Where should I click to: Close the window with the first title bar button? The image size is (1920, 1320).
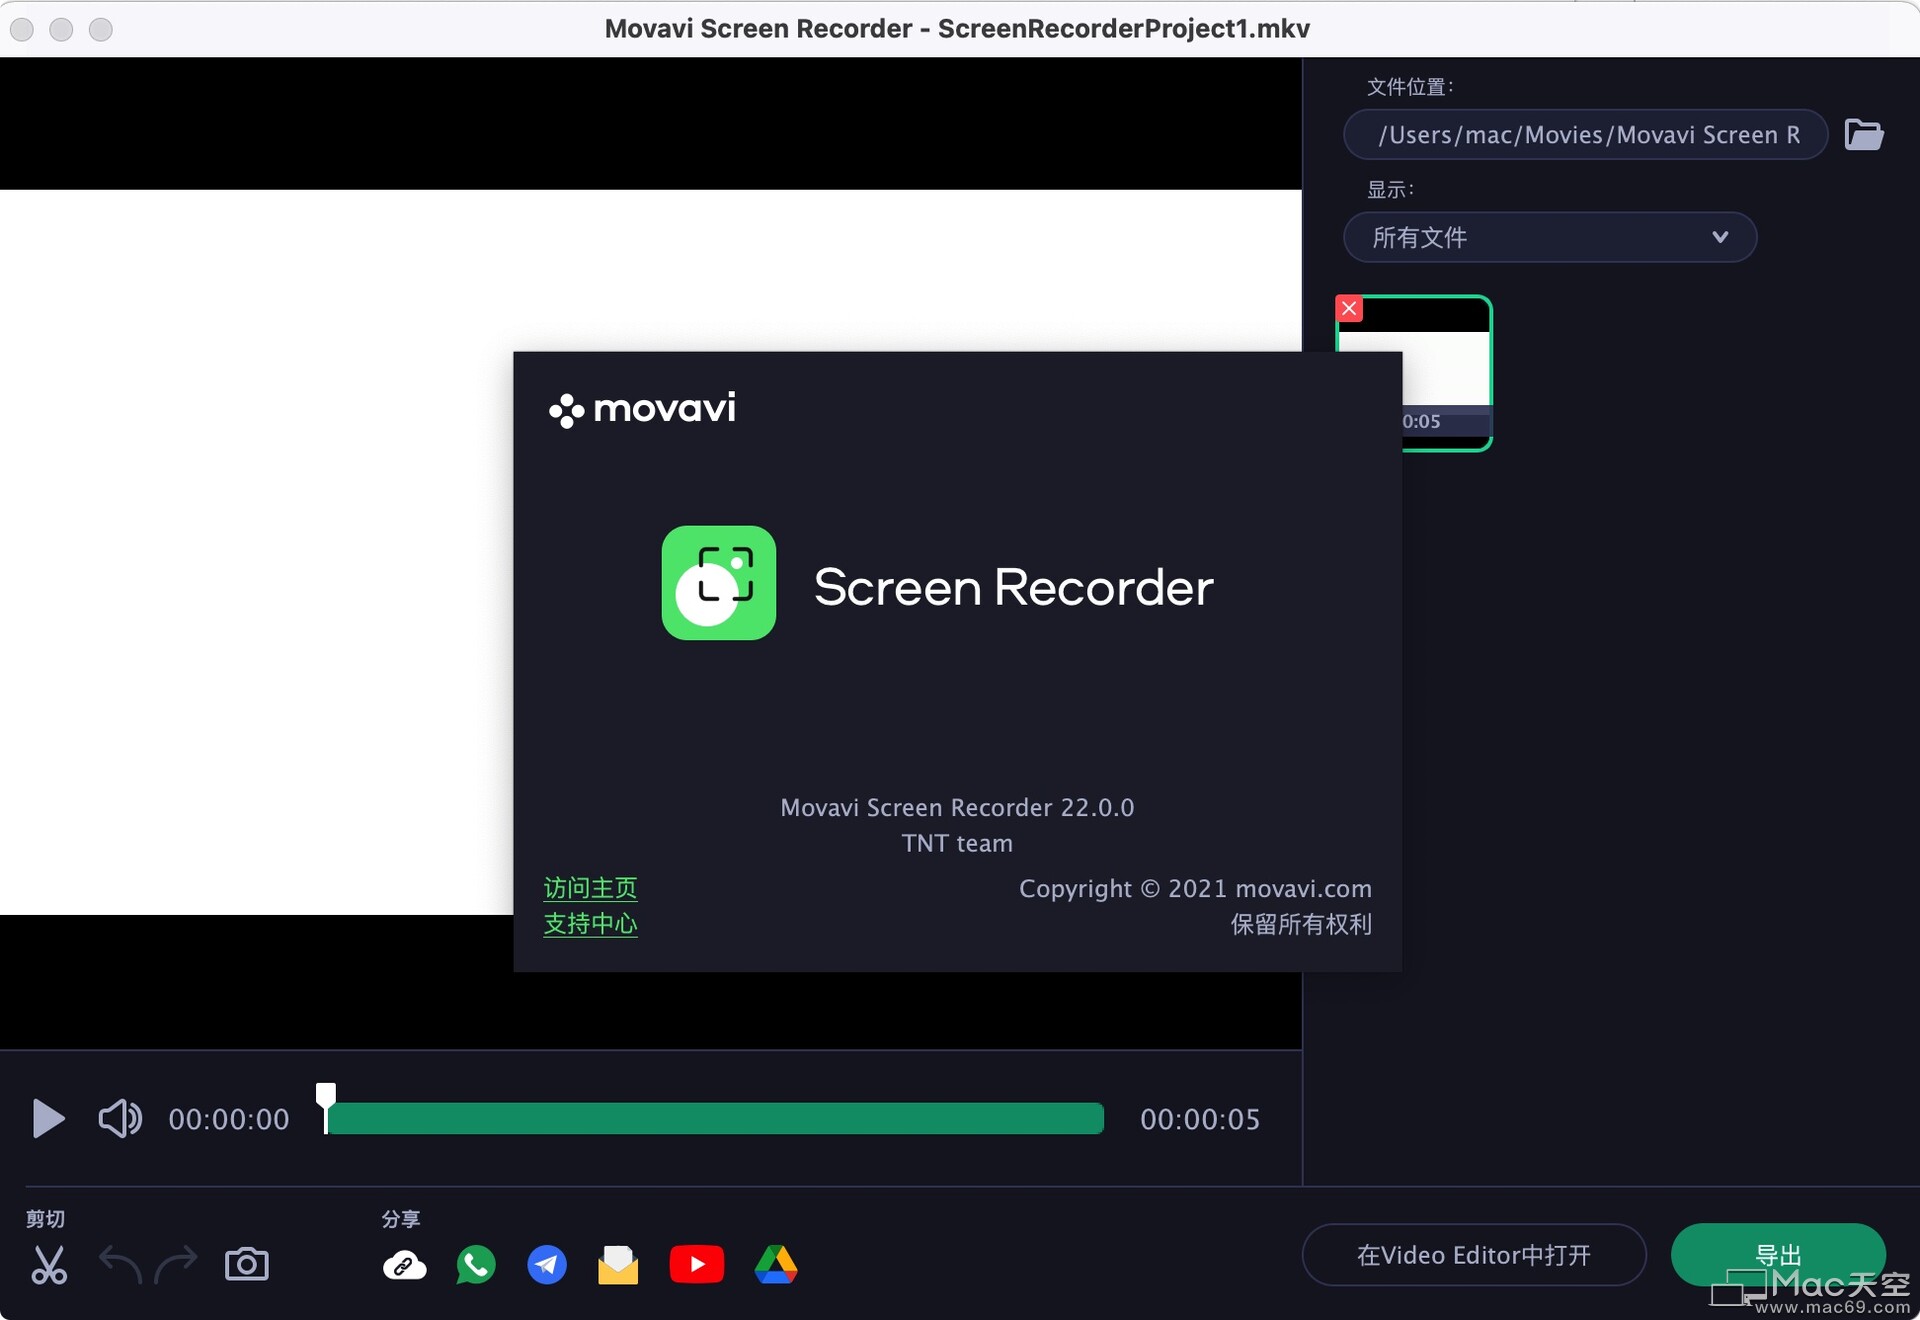click(22, 29)
